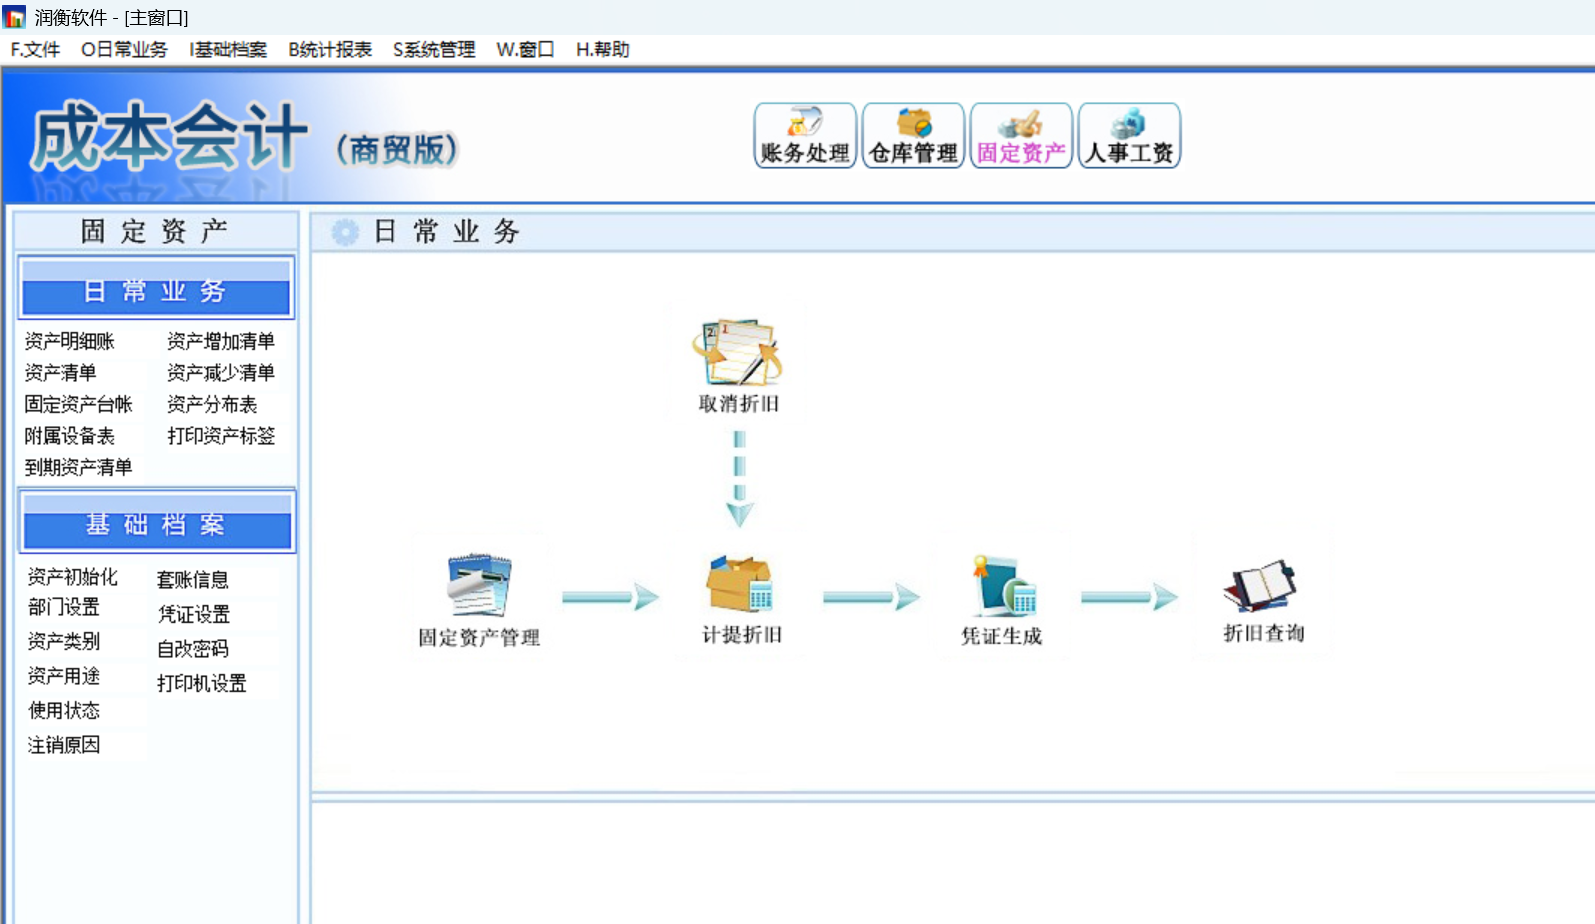
Task: Switch to the 固定资产 module
Action: 1021,136
